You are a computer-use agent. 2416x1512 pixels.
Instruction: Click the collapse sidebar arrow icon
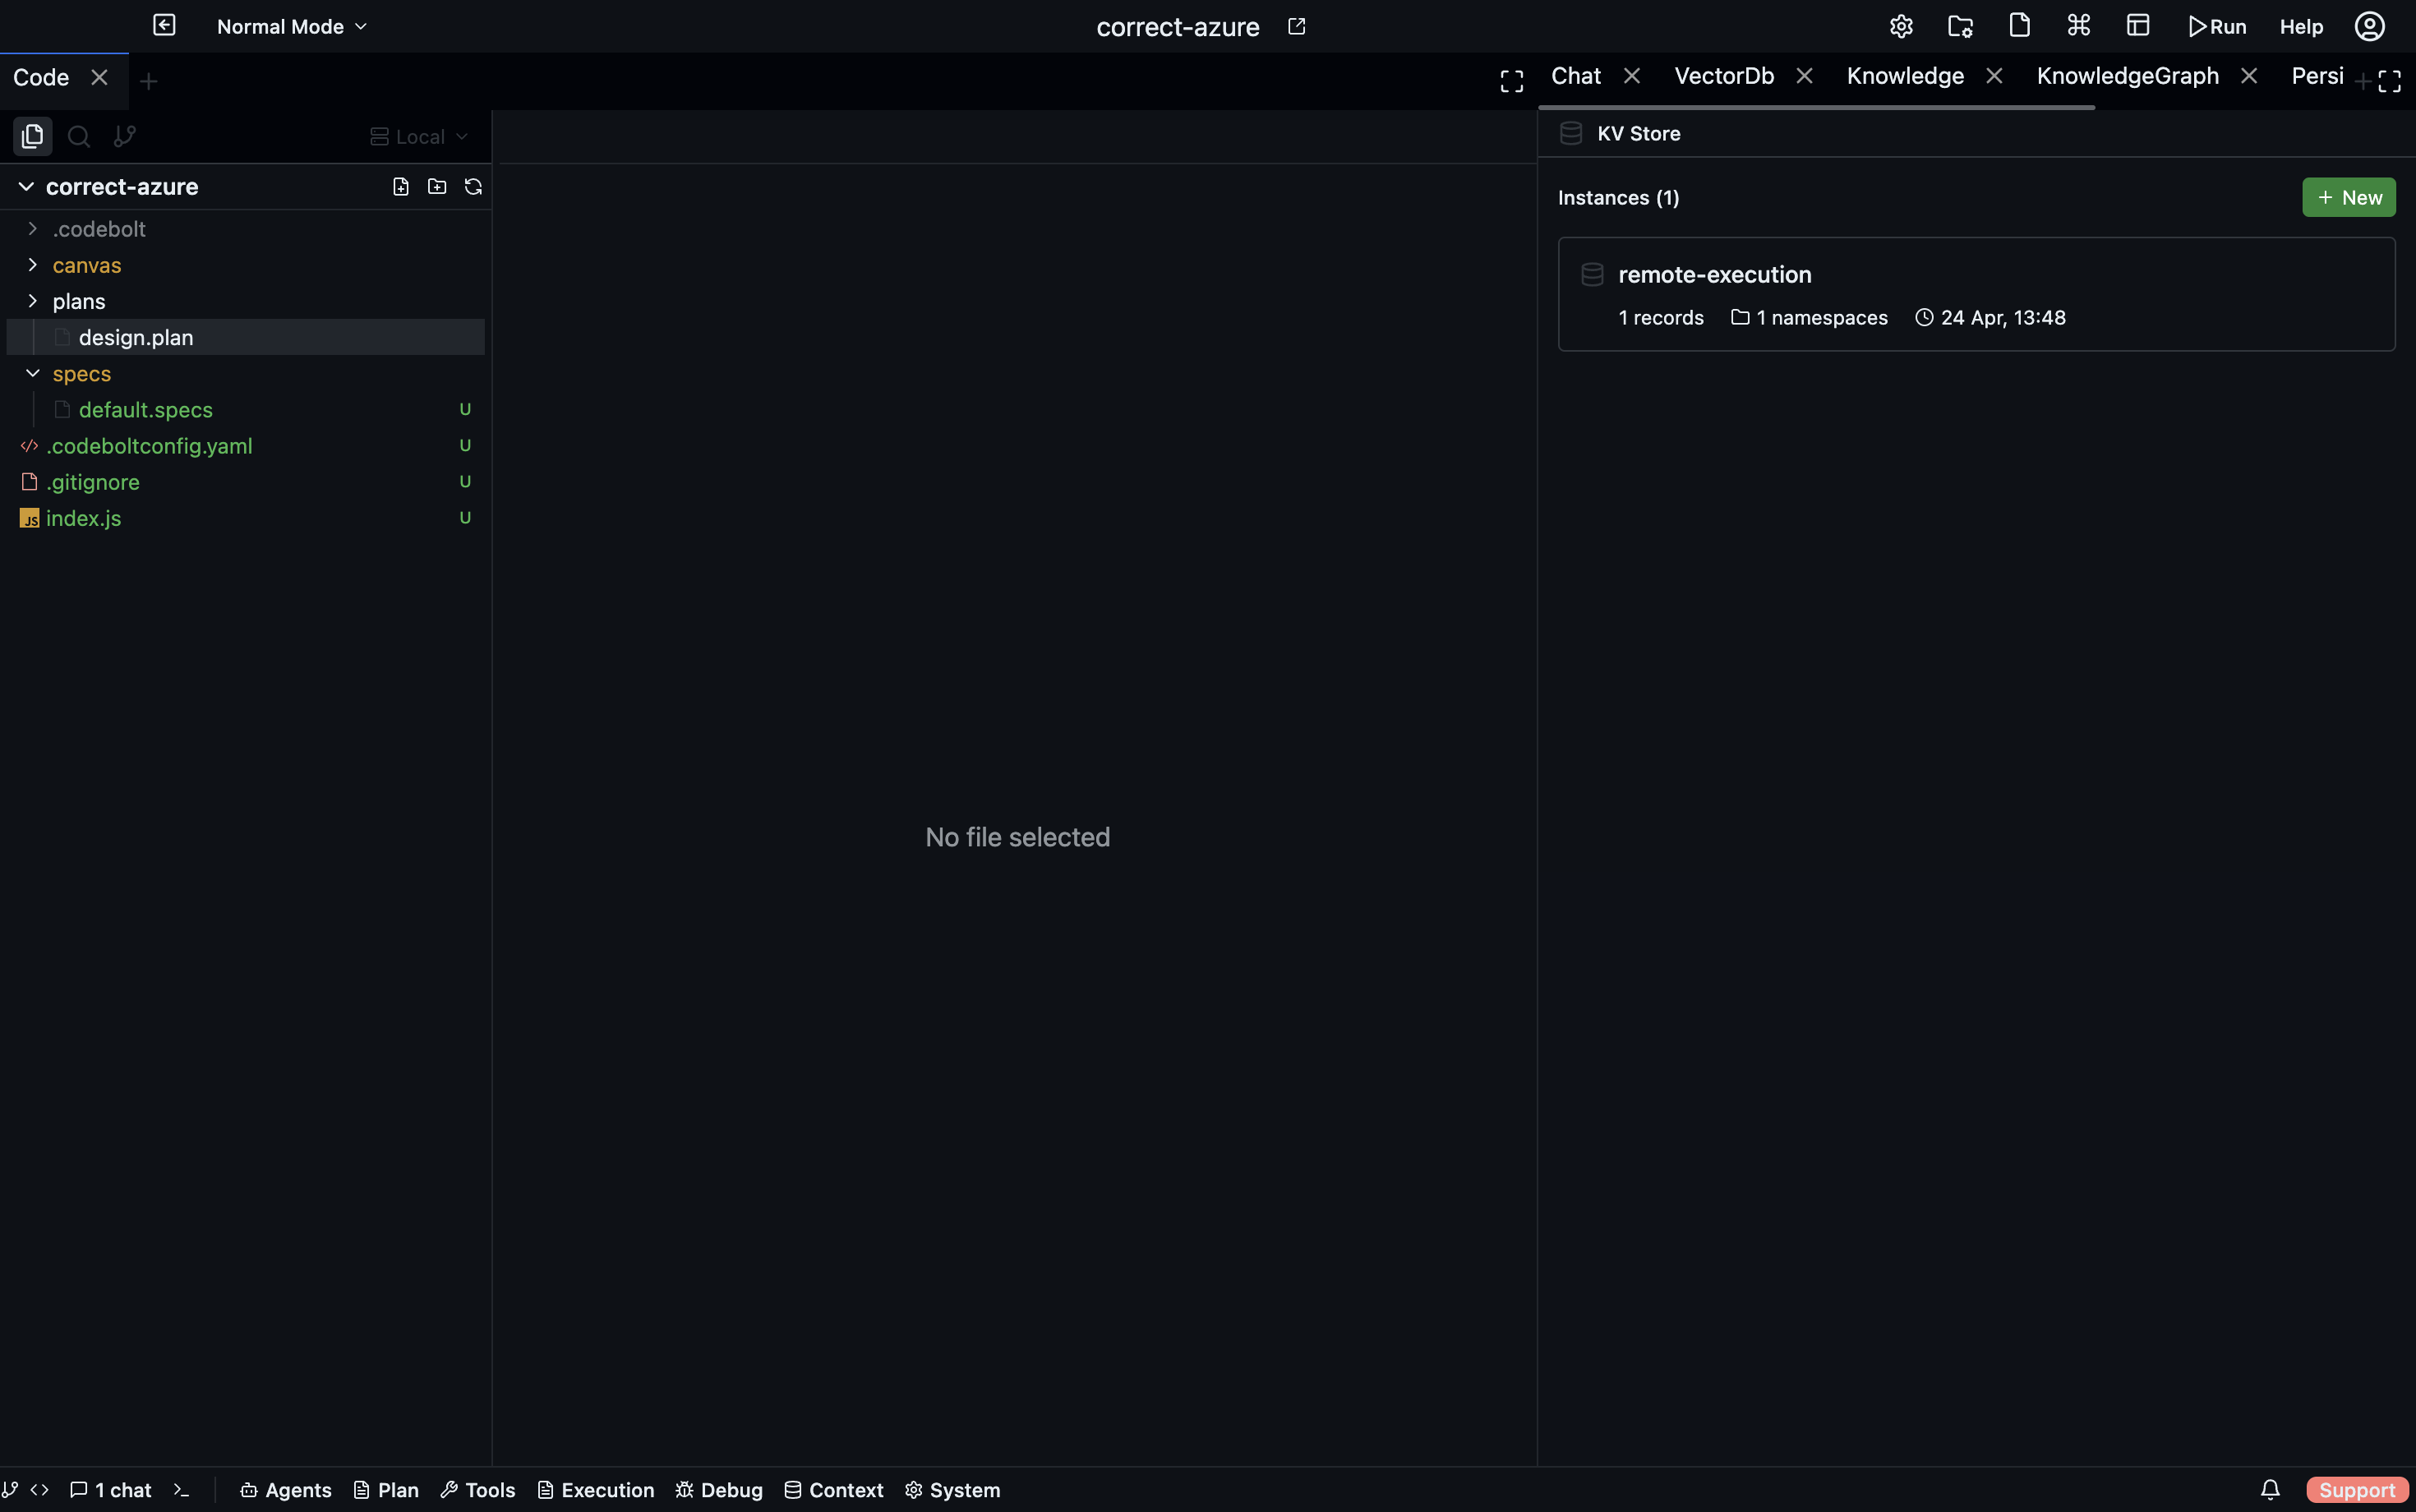[164, 26]
